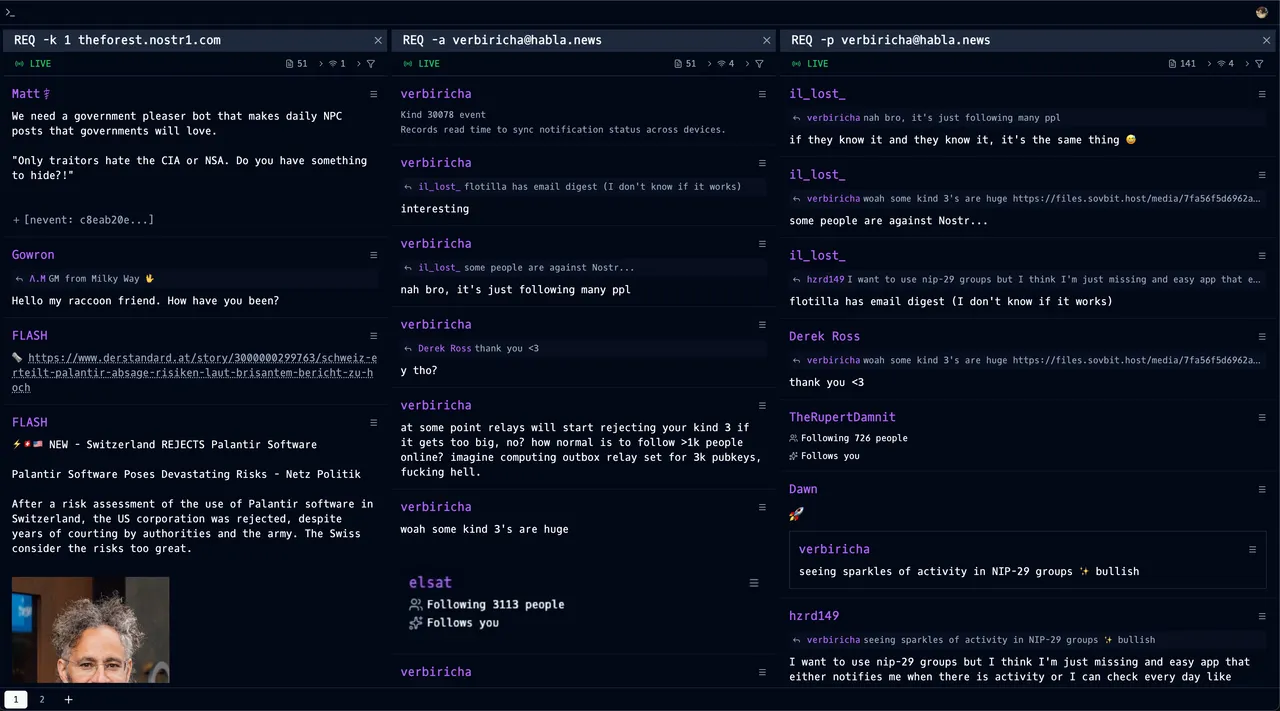Toggle LIVE indicator in REQ -p verbiricha panel

[810, 64]
